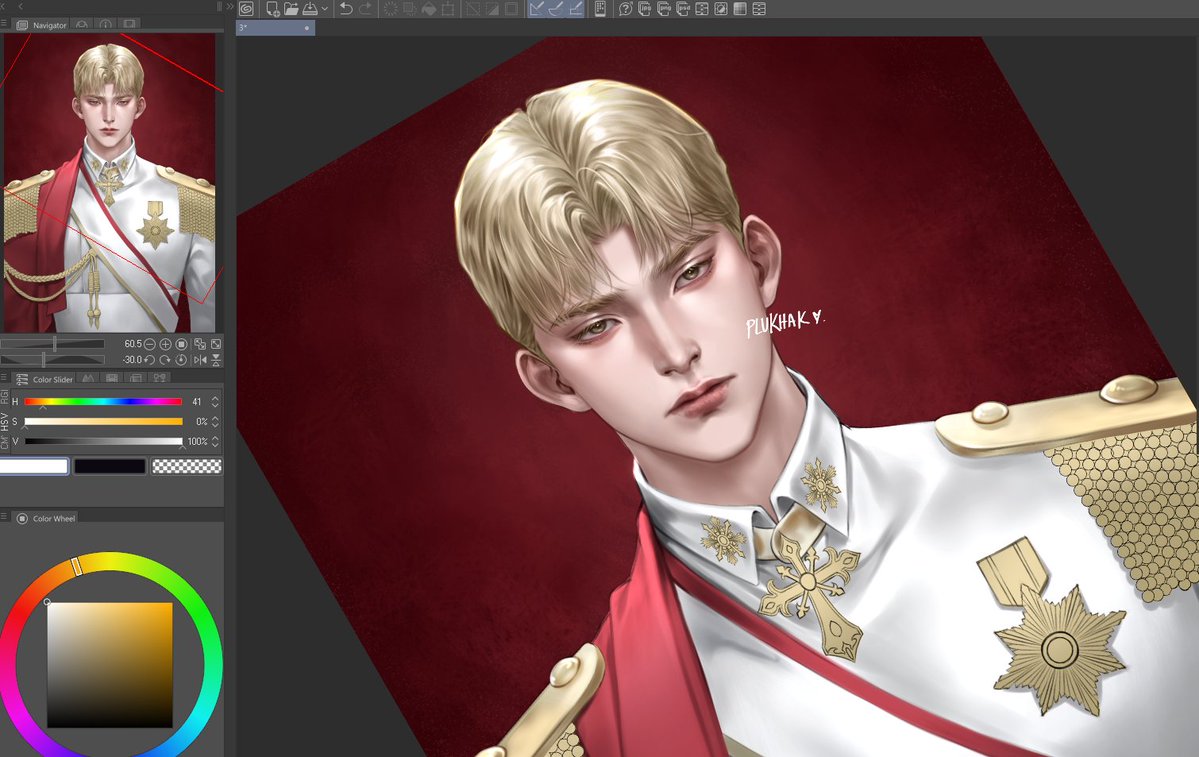
Task: Click the grid pattern toolbar icon
Action: [740, 9]
